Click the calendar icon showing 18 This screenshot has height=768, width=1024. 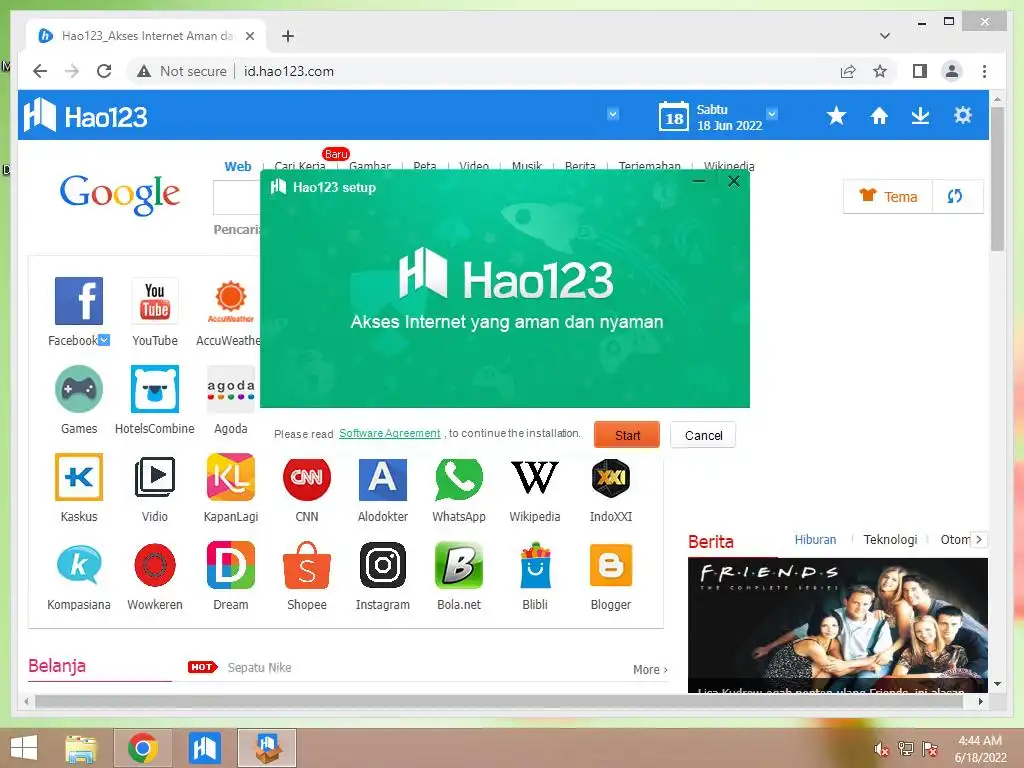[673, 117]
